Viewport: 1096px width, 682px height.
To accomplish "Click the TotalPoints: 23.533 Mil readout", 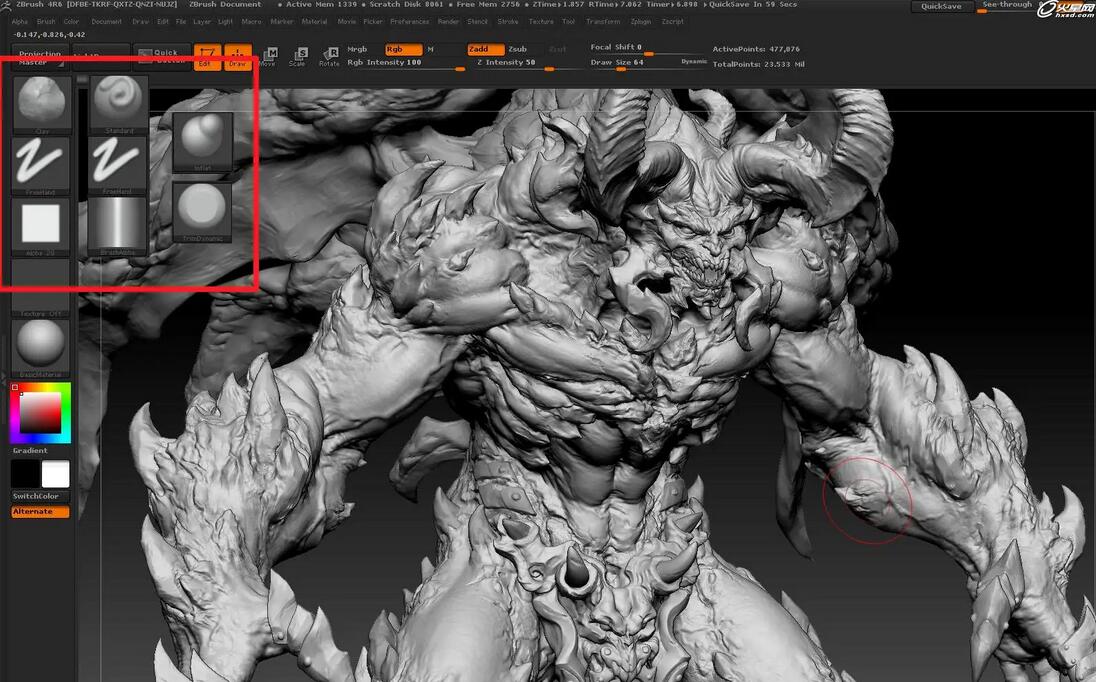I will pos(758,64).
